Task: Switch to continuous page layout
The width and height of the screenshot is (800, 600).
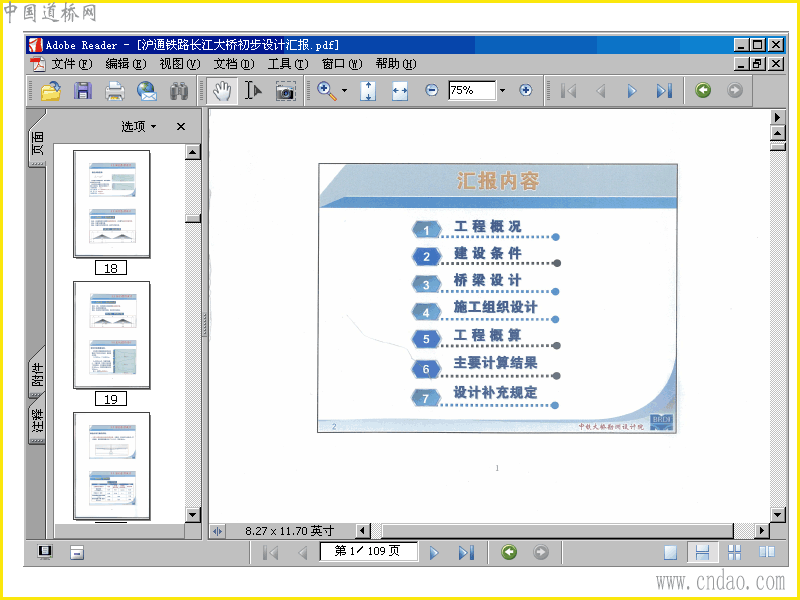Action: point(702,553)
